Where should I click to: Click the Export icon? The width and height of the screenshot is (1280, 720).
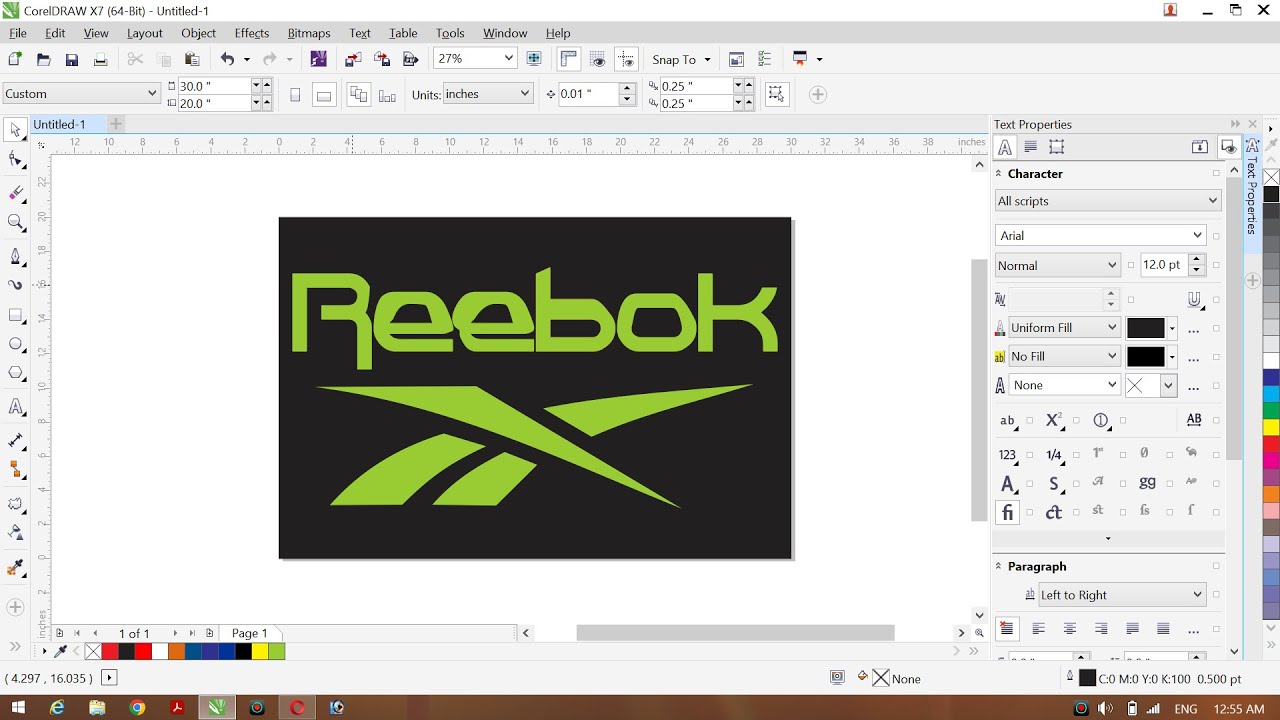pyautogui.click(x=382, y=60)
